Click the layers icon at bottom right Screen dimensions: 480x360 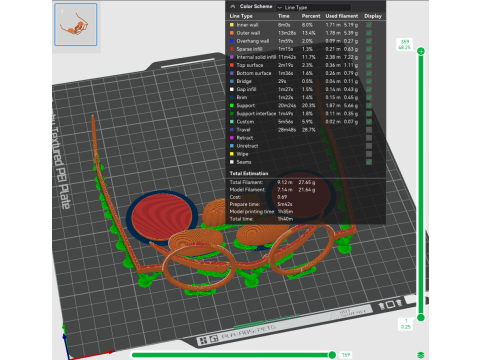click(x=421, y=355)
